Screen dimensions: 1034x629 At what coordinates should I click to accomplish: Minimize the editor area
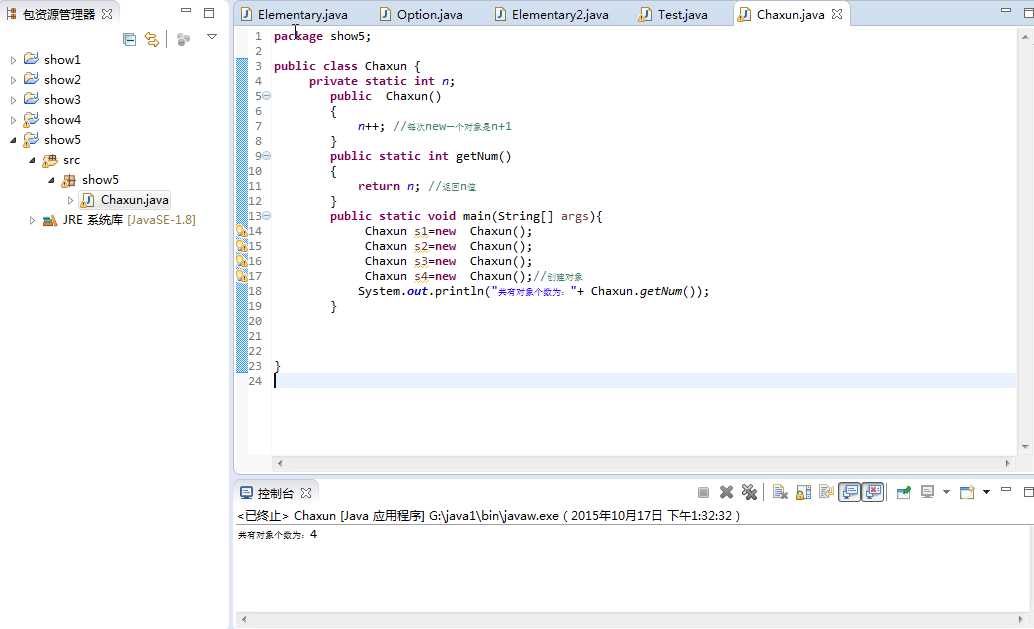pyautogui.click(x=1006, y=10)
